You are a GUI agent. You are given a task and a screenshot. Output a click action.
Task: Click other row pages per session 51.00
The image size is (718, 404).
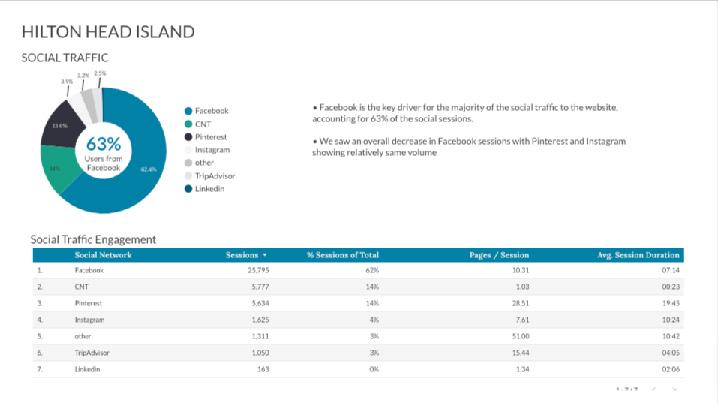(x=521, y=336)
